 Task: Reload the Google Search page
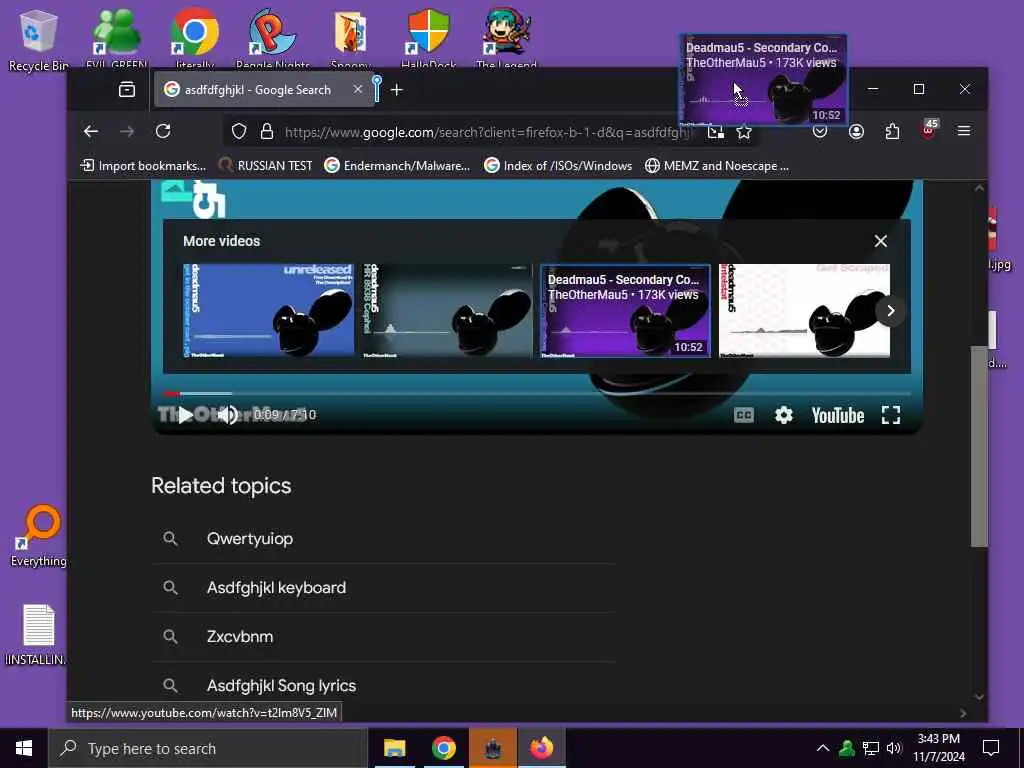point(163,131)
